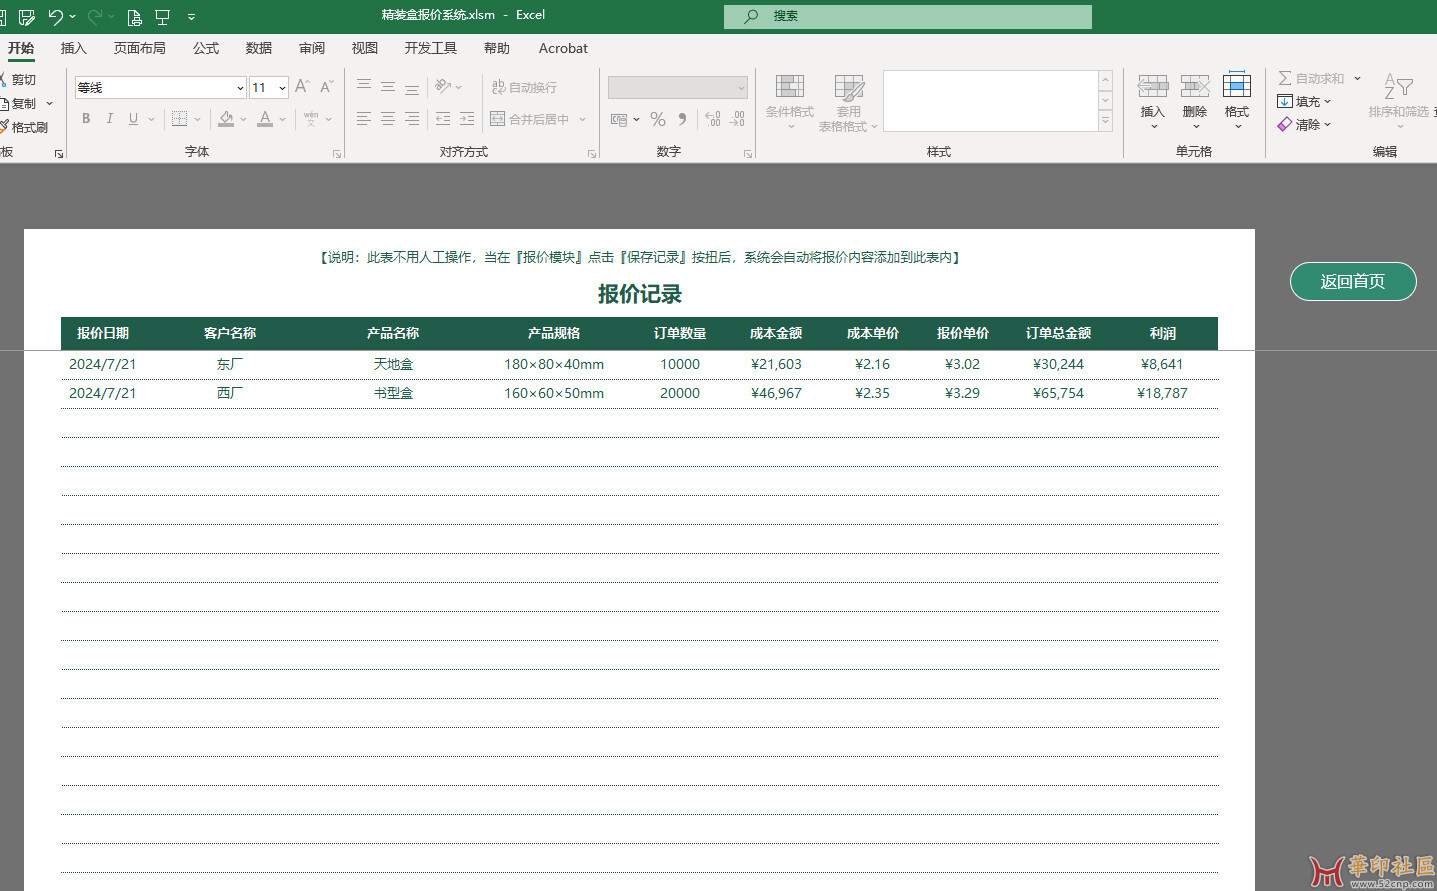The width and height of the screenshot is (1437, 891).
Task: Click the Redo icon in the title bar
Action: (95, 17)
